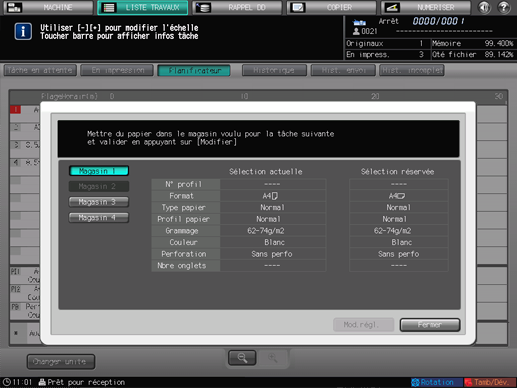
Task: Open Hist. incomplet tab
Action: point(412,70)
